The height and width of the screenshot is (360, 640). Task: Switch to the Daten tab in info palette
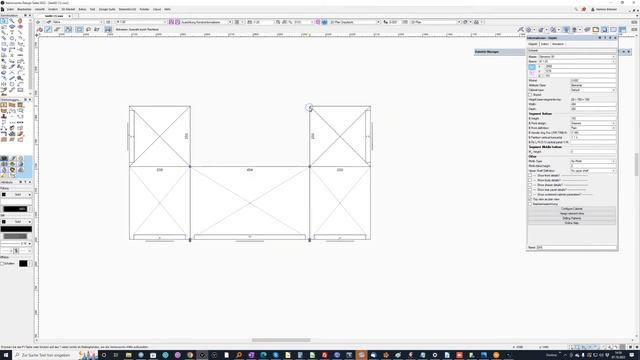tap(544, 44)
